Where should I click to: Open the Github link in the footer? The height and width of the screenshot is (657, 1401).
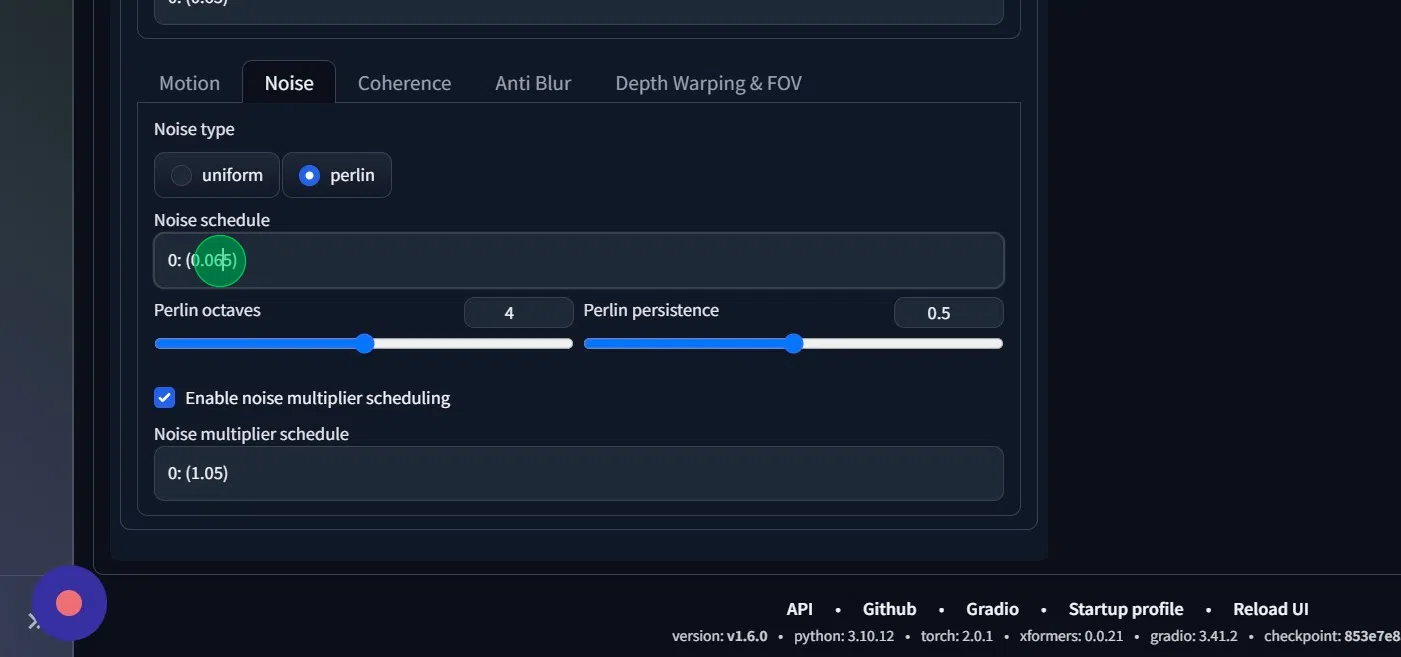coord(888,608)
